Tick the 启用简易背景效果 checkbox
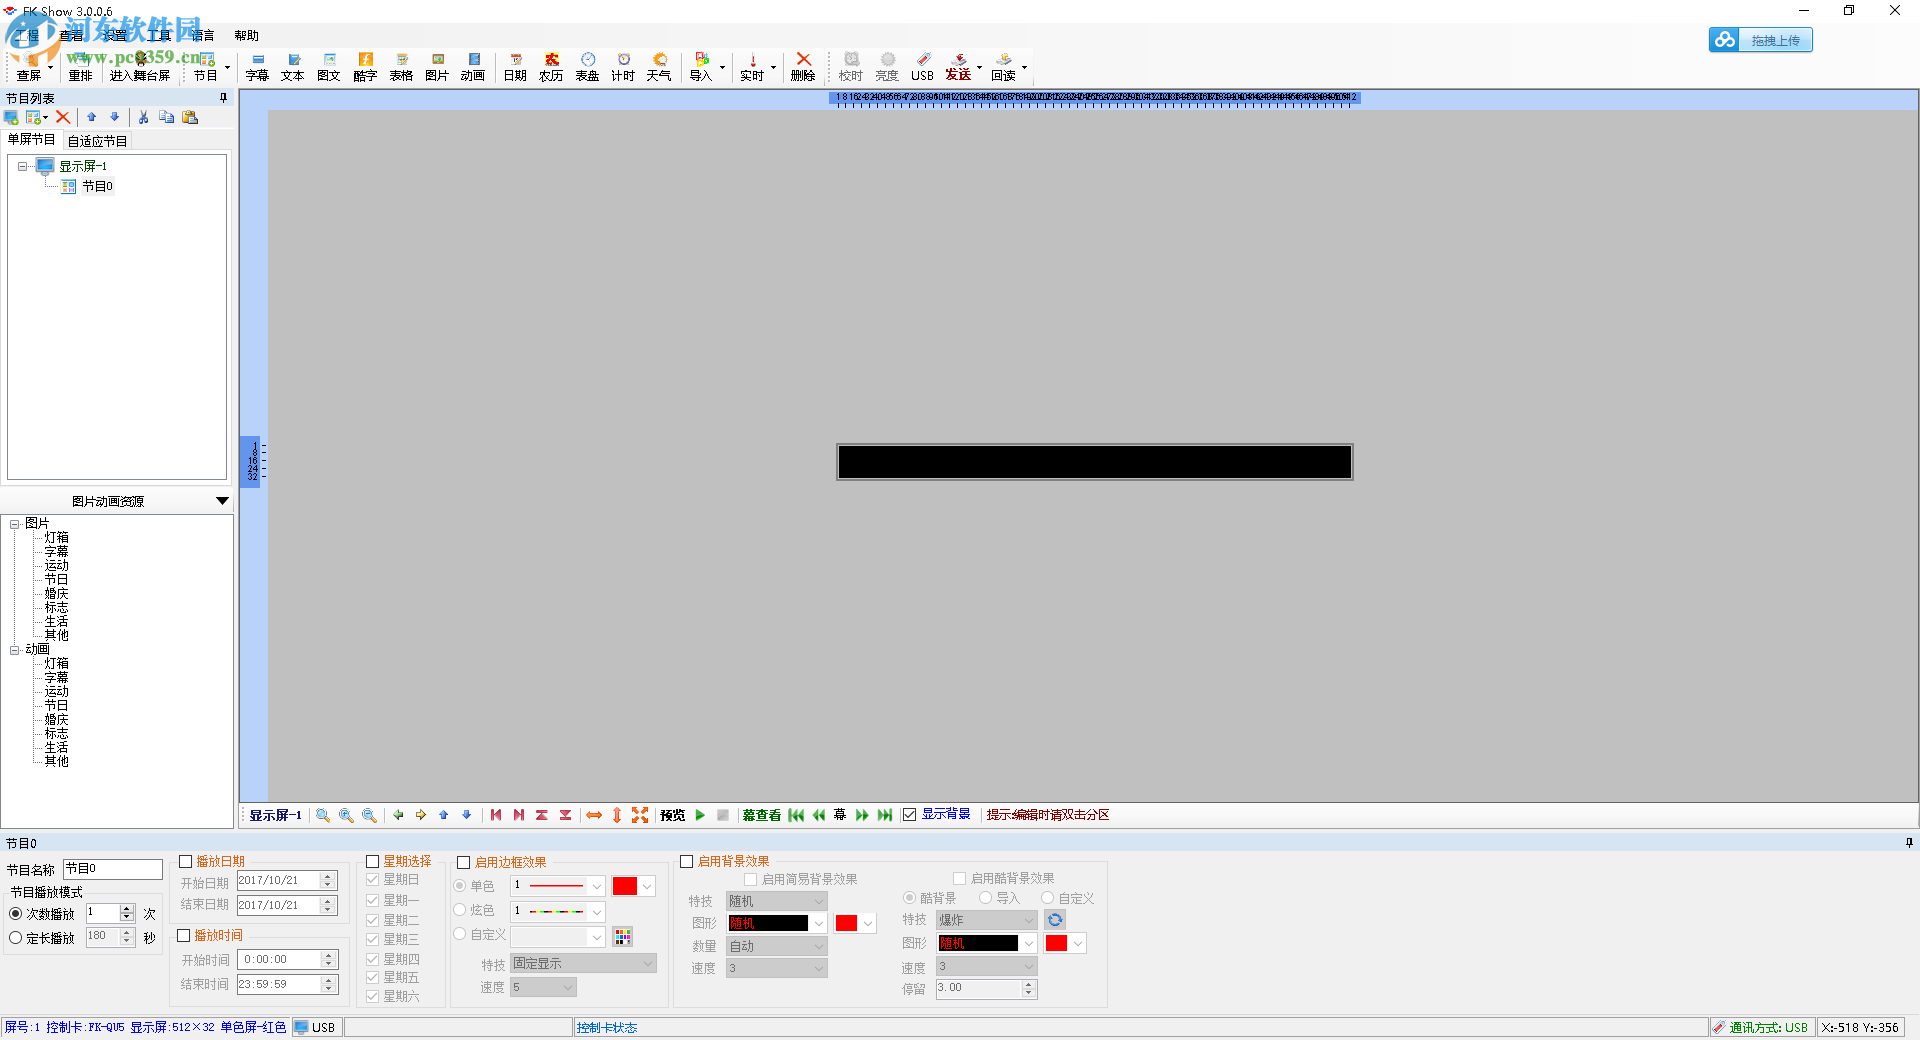The height and width of the screenshot is (1040, 1920). click(x=750, y=880)
